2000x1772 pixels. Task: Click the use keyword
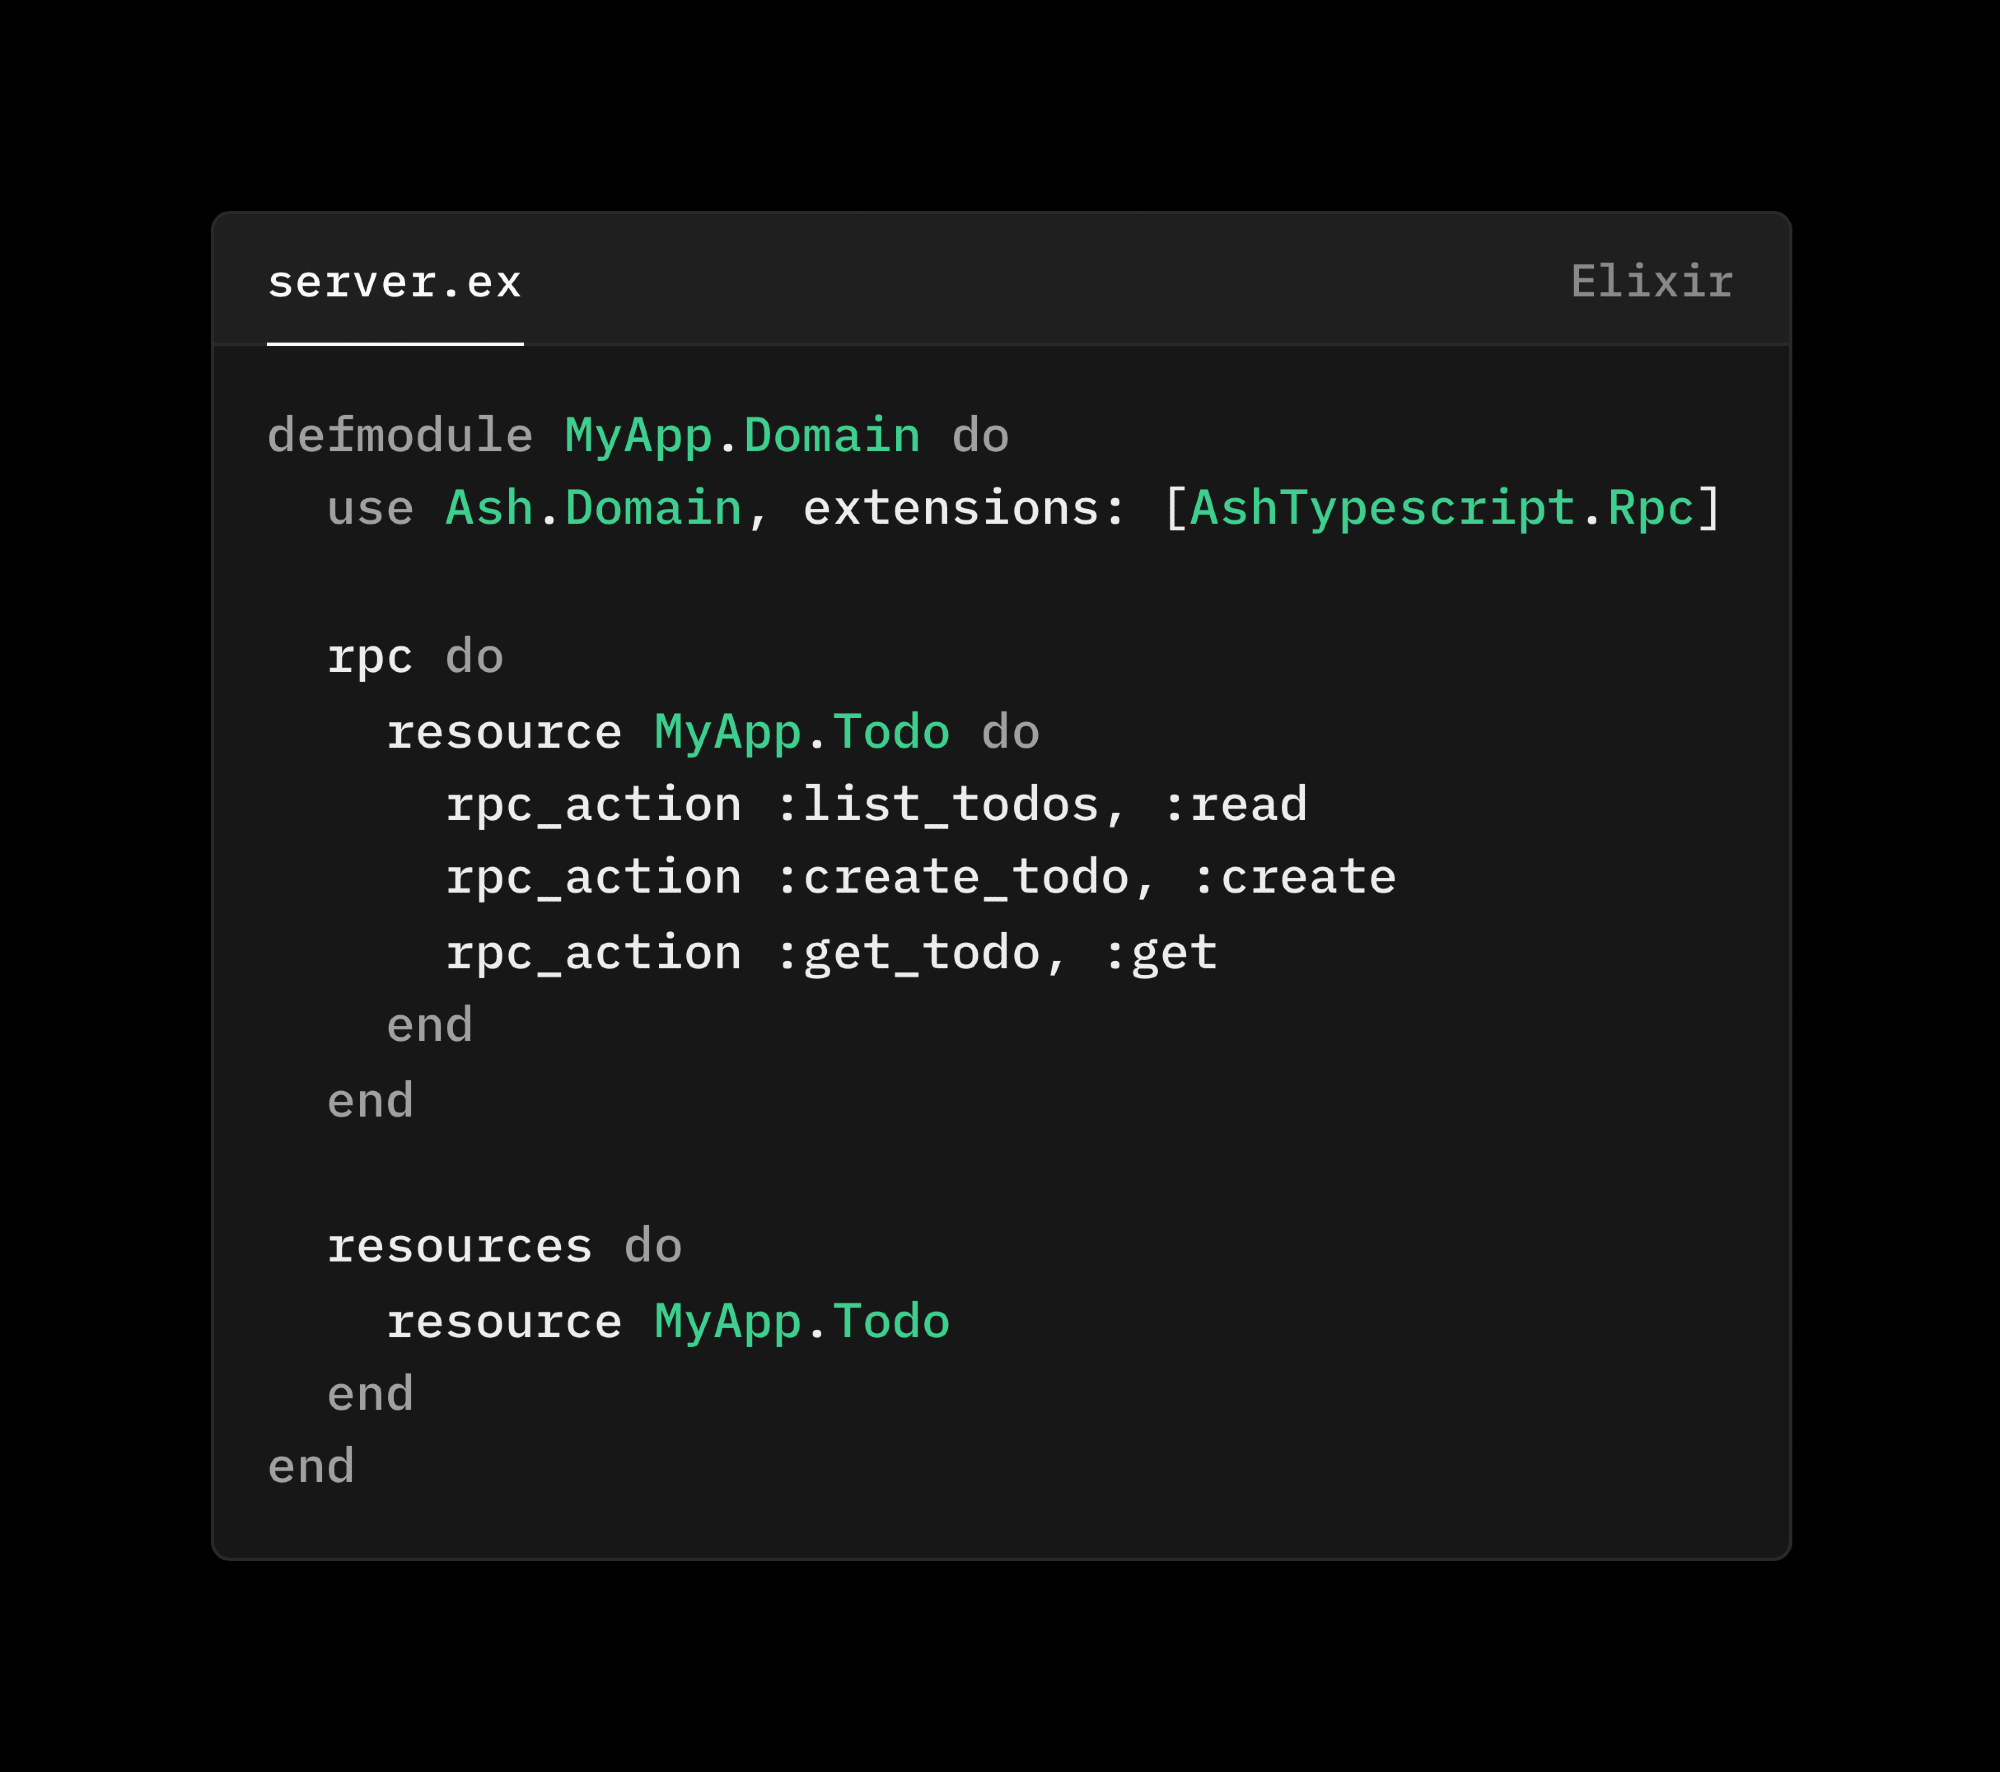[370, 509]
